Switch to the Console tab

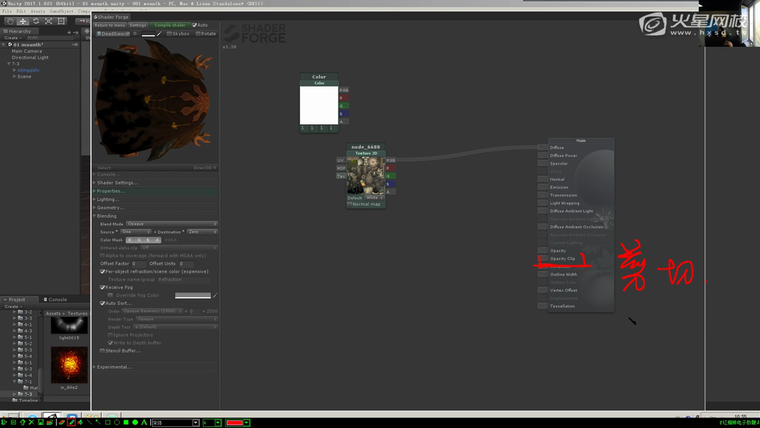pyautogui.click(x=57, y=299)
